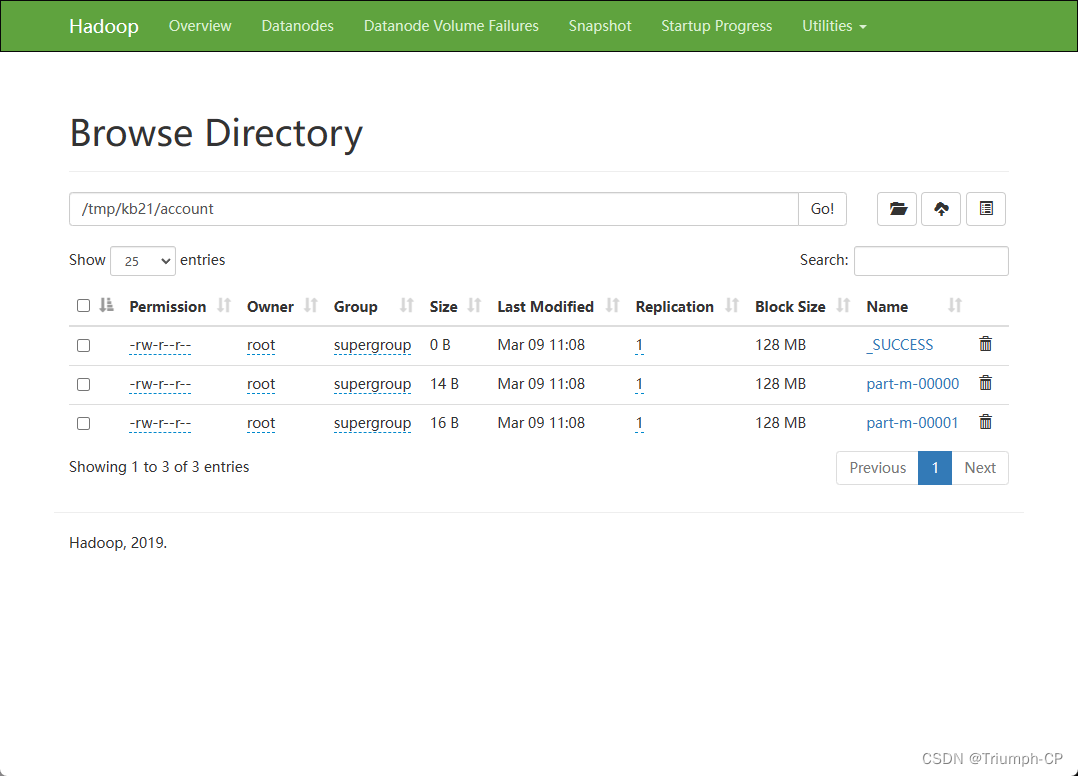This screenshot has height=776, width=1078.
Task: Click the Next pagination button
Action: coord(980,468)
